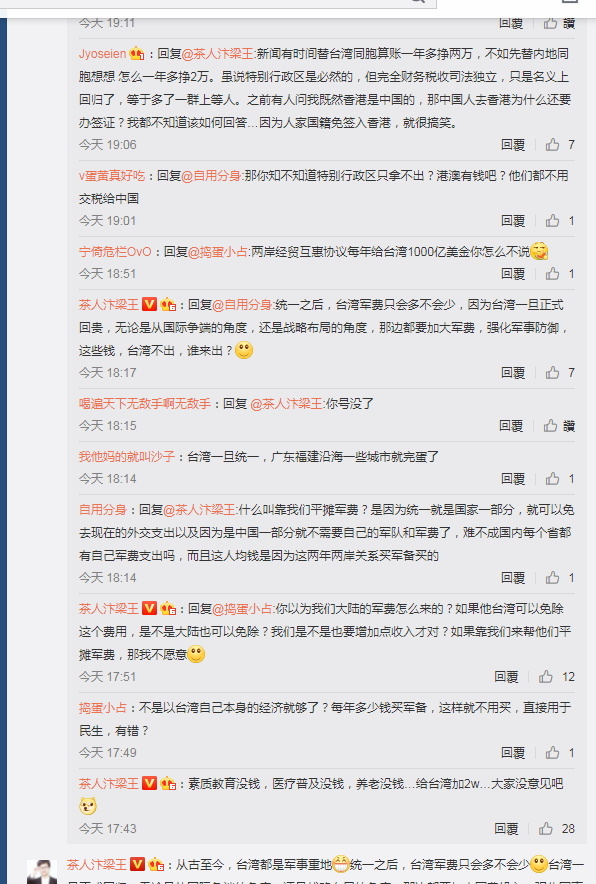Like the 18:17 comment by 茶人汴梁王
This screenshot has height=884, width=596.
coord(552,373)
